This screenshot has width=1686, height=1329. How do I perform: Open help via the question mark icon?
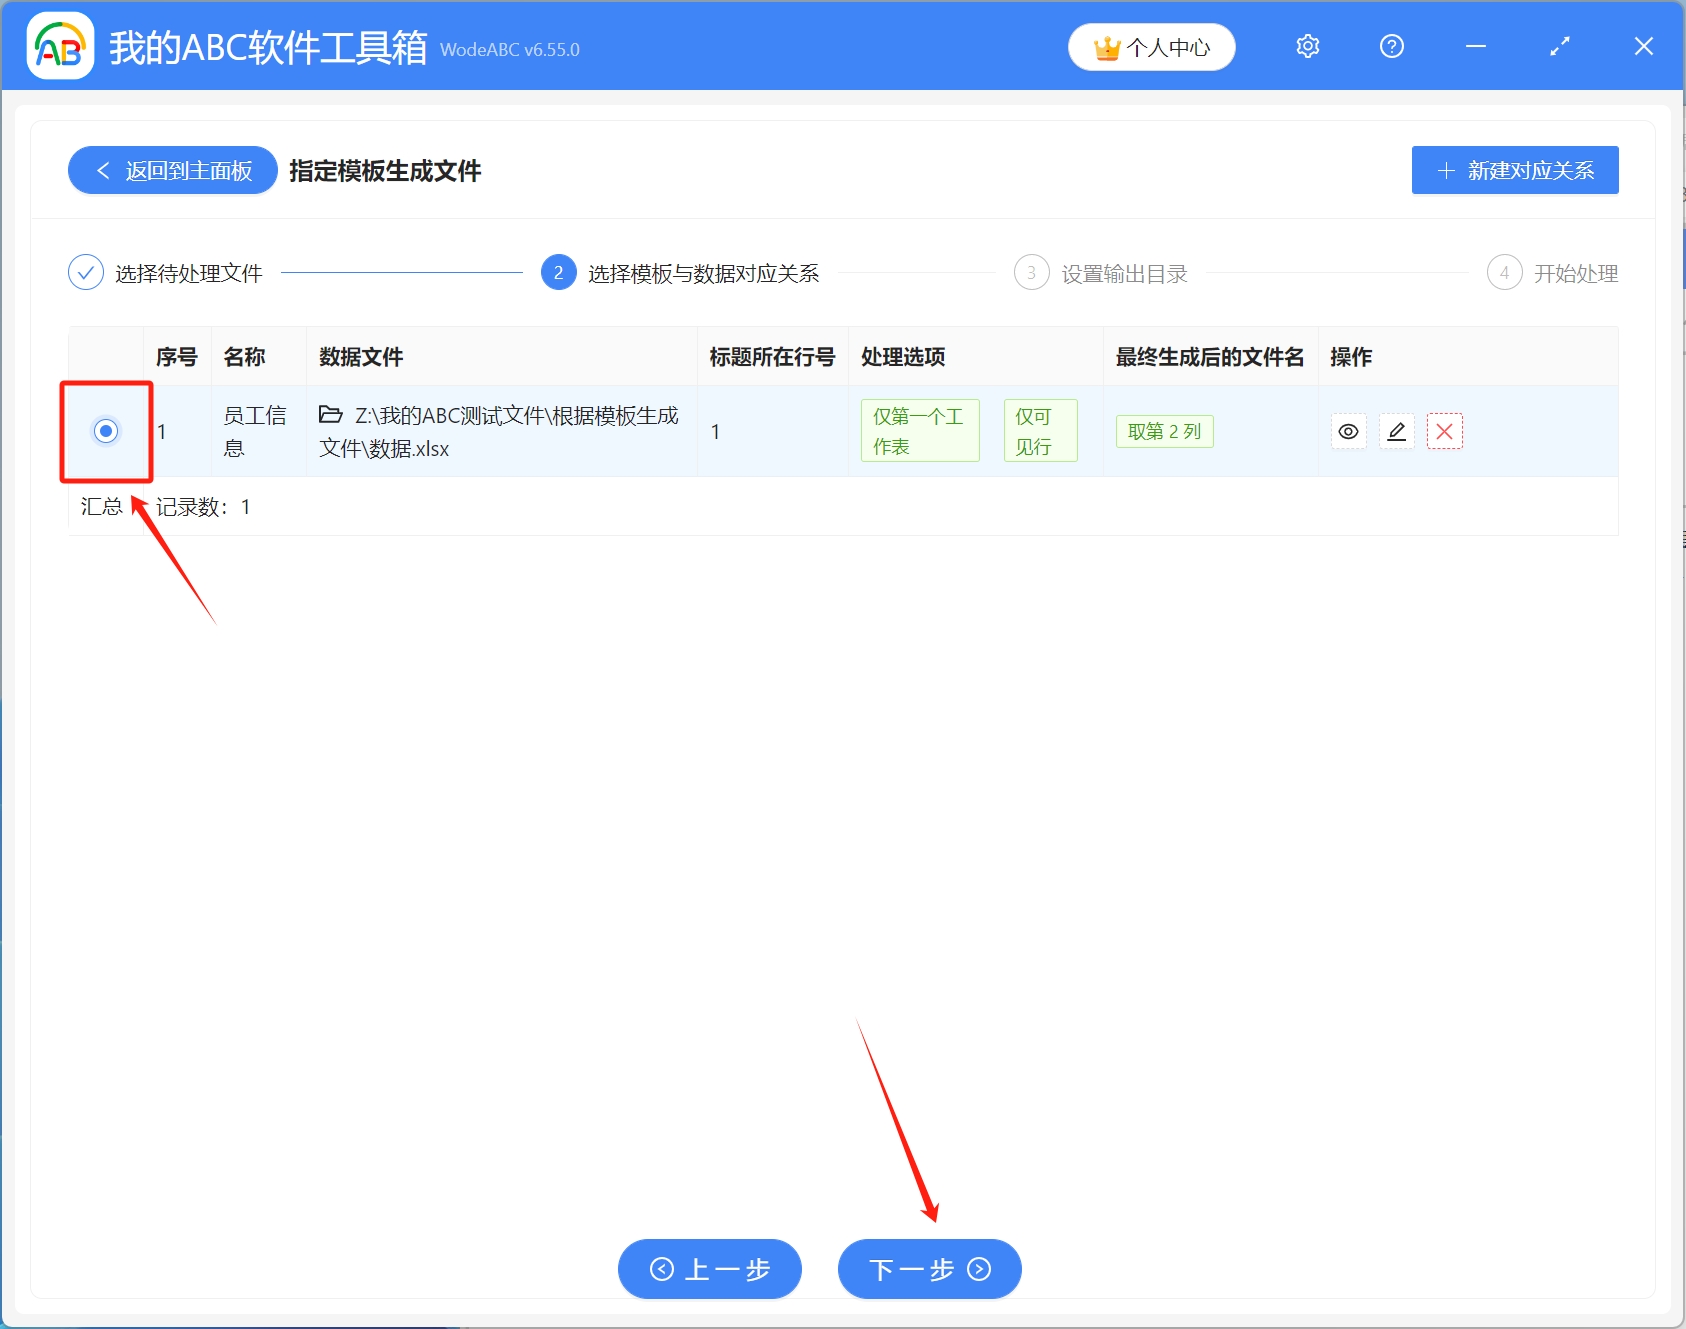click(1391, 46)
